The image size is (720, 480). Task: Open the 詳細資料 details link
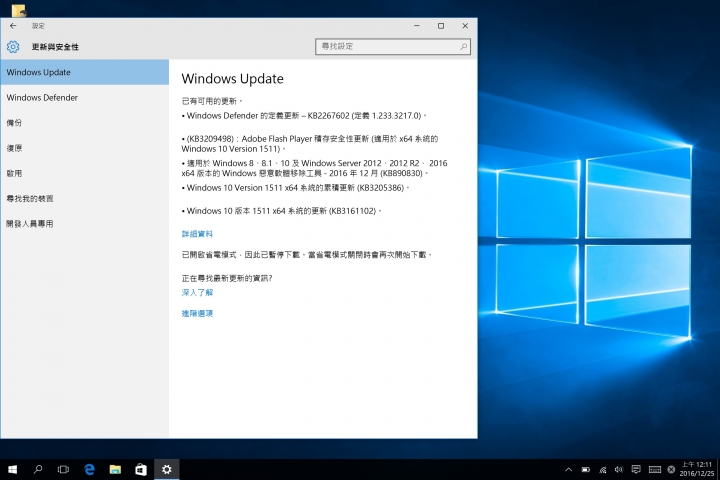point(197,234)
